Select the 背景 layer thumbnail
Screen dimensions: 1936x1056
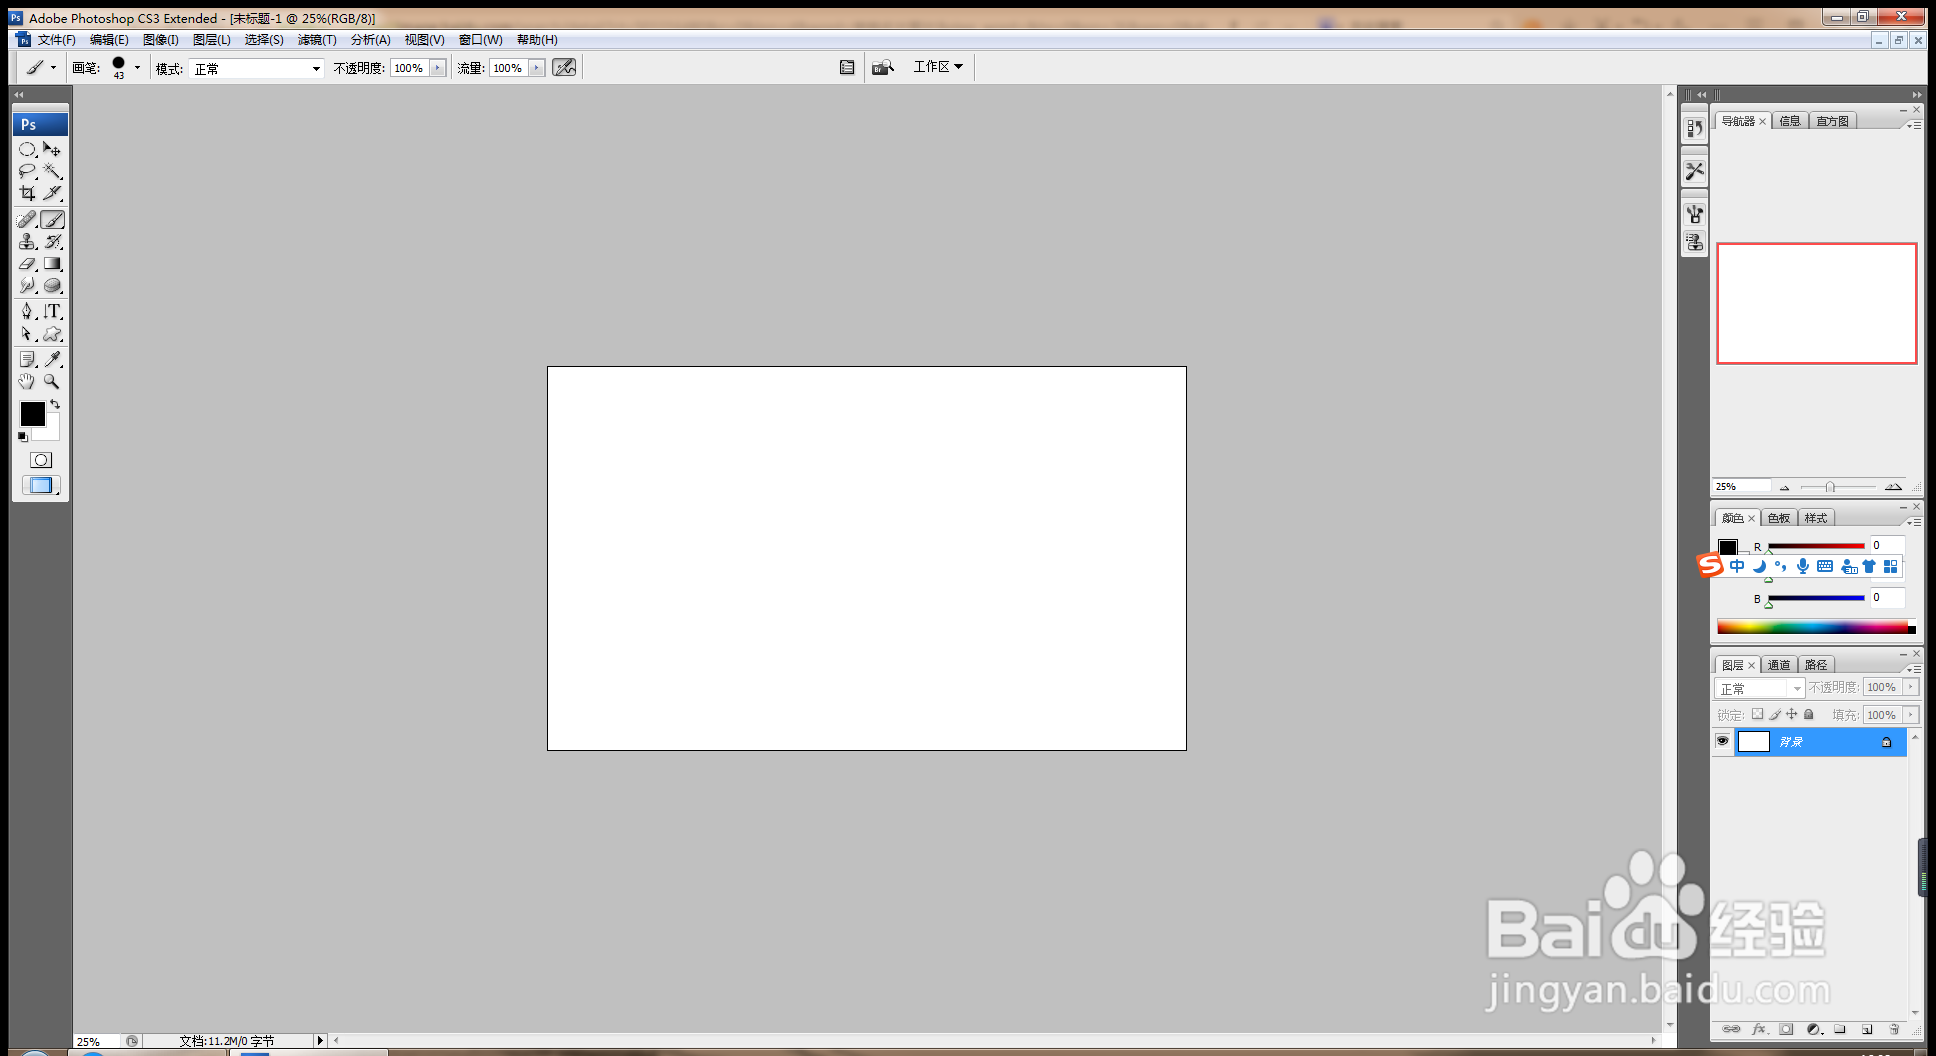[x=1754, y=741]
